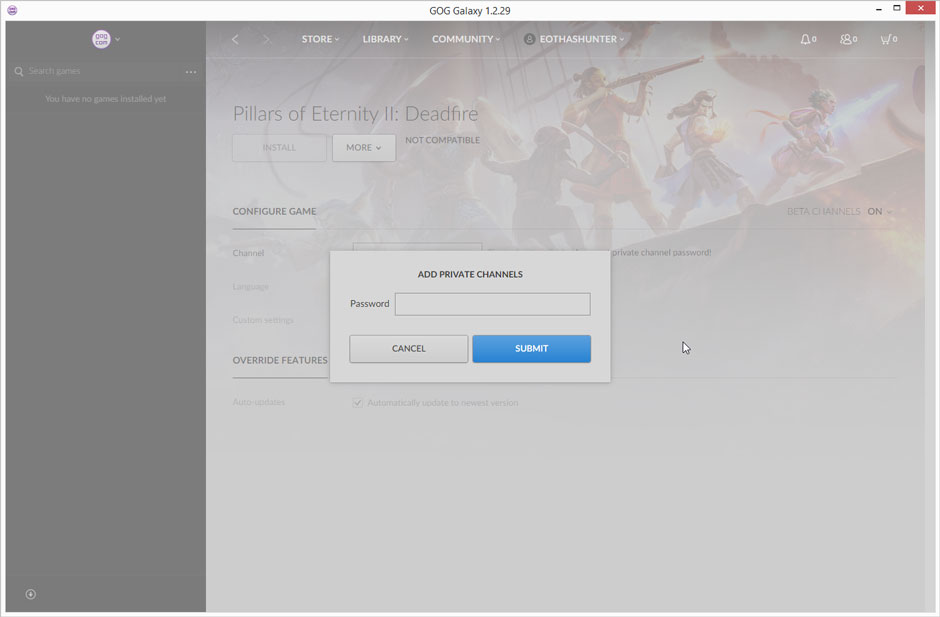Click the NOT COMPATIBLE label
Viewport: 940px width, 617px height.
point(442,140)
